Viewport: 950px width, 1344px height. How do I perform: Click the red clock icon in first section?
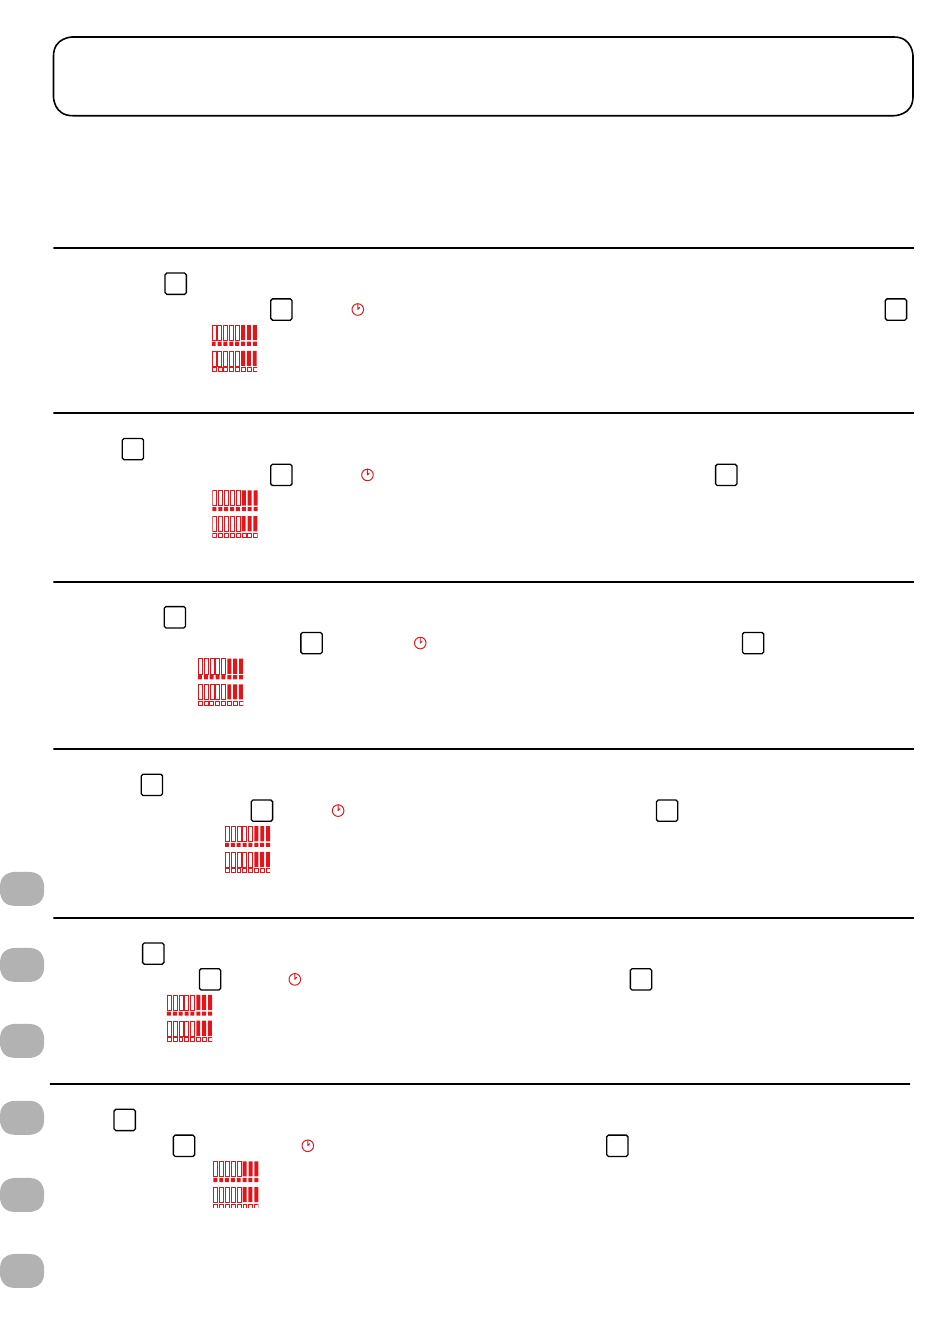[x=358, y=310]
